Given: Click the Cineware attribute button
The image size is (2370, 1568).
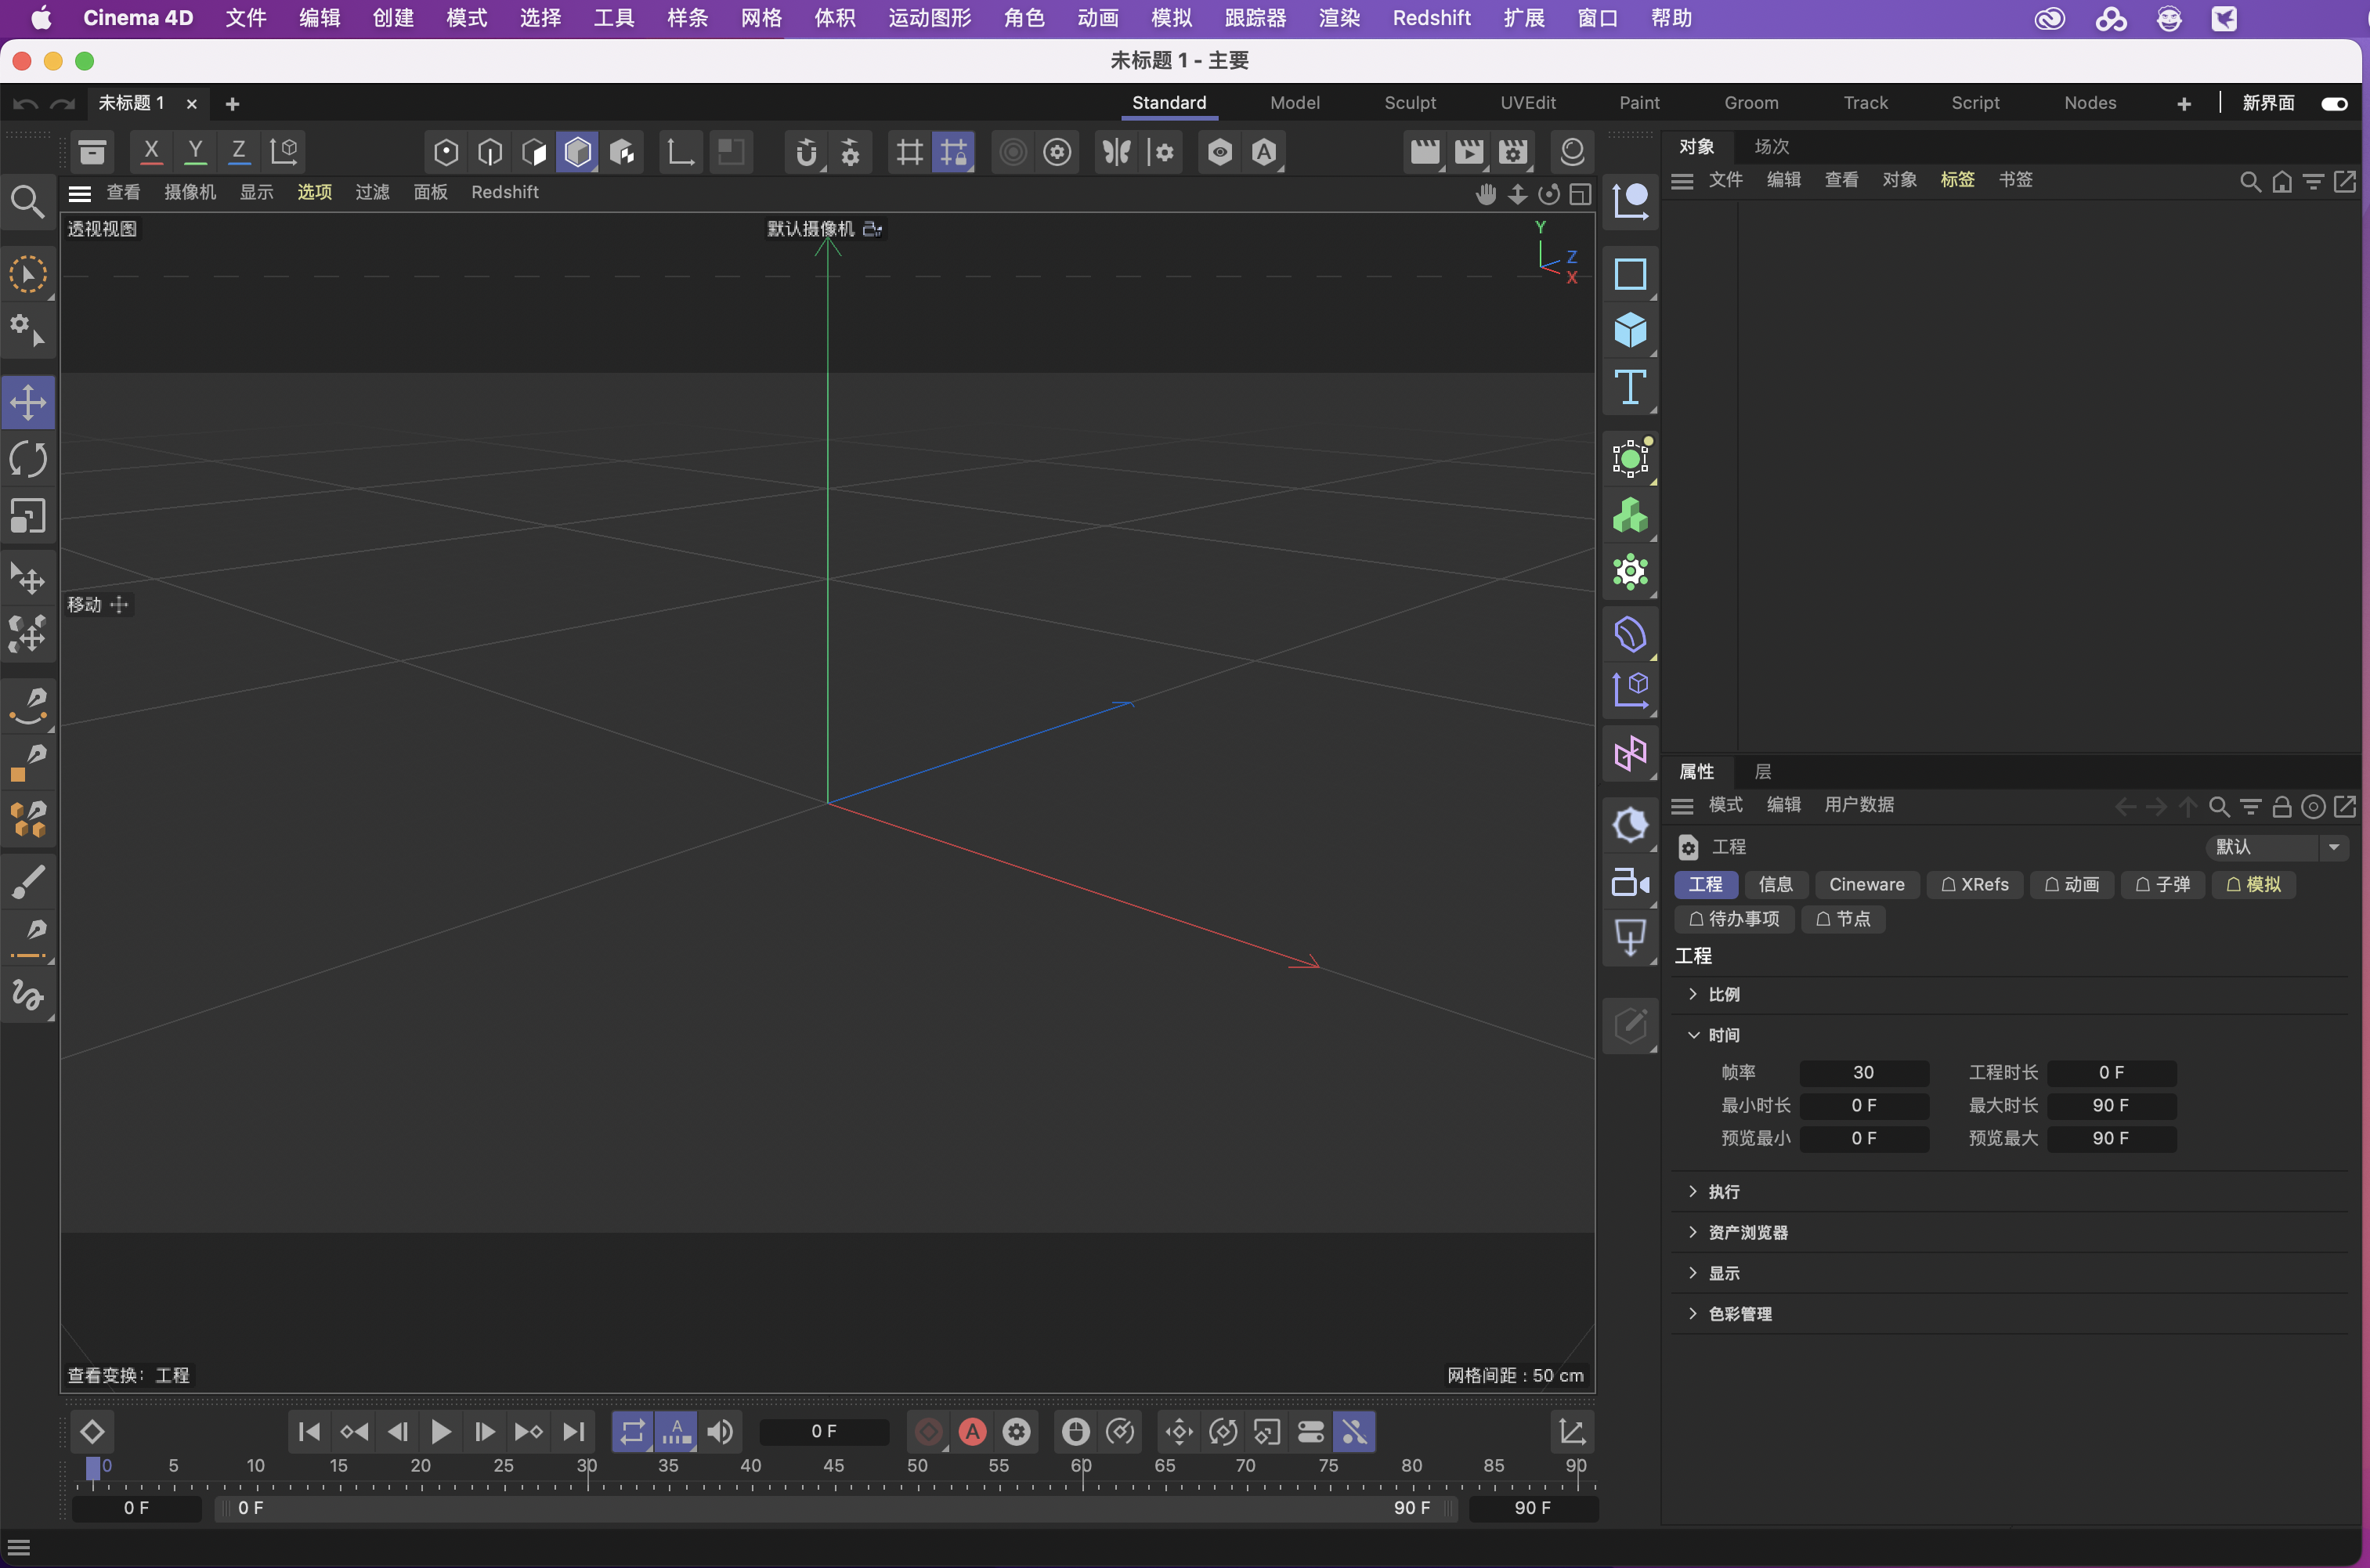Looking at the screenshot, I should (1866, 884).
